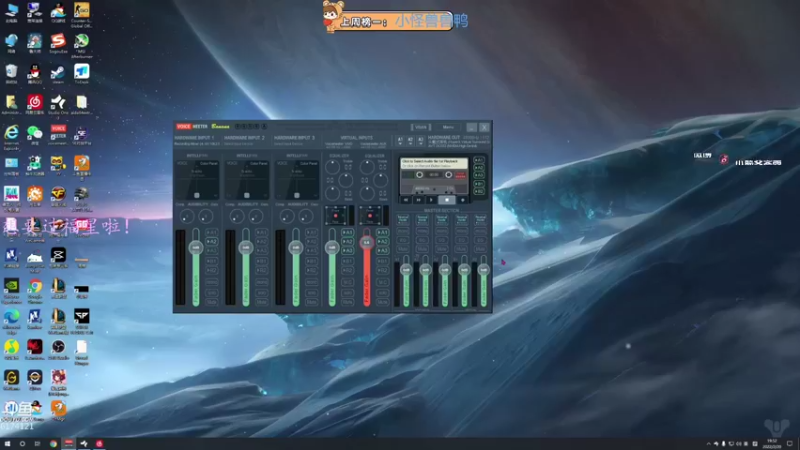Mute the first virtual input strip

(x=347, y=302)
